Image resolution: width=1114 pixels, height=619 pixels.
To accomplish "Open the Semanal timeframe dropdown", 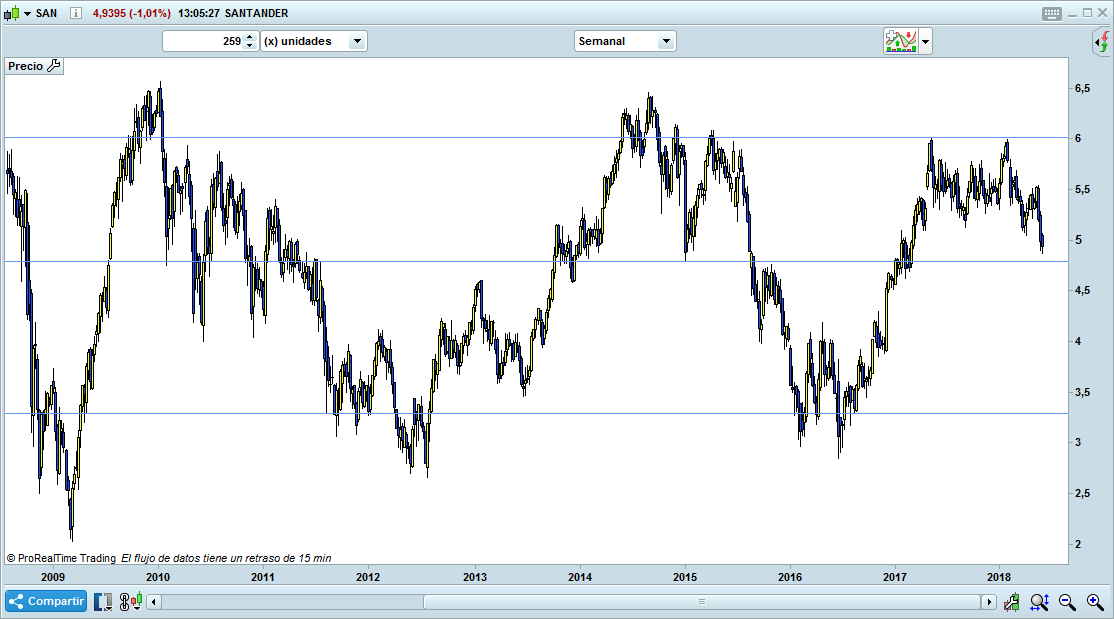I will click(666, 41).
